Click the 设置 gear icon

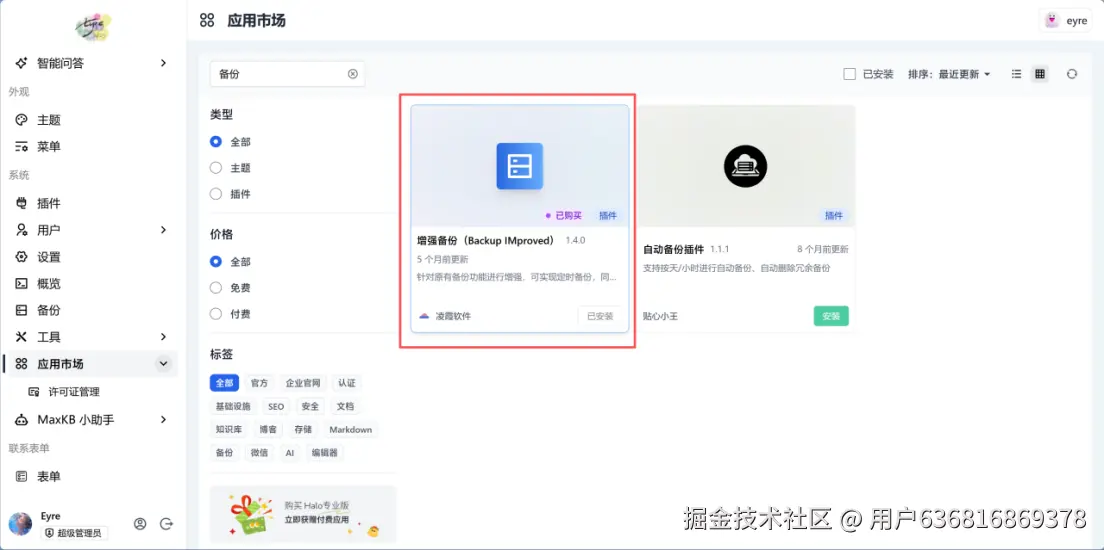point(22,257)
